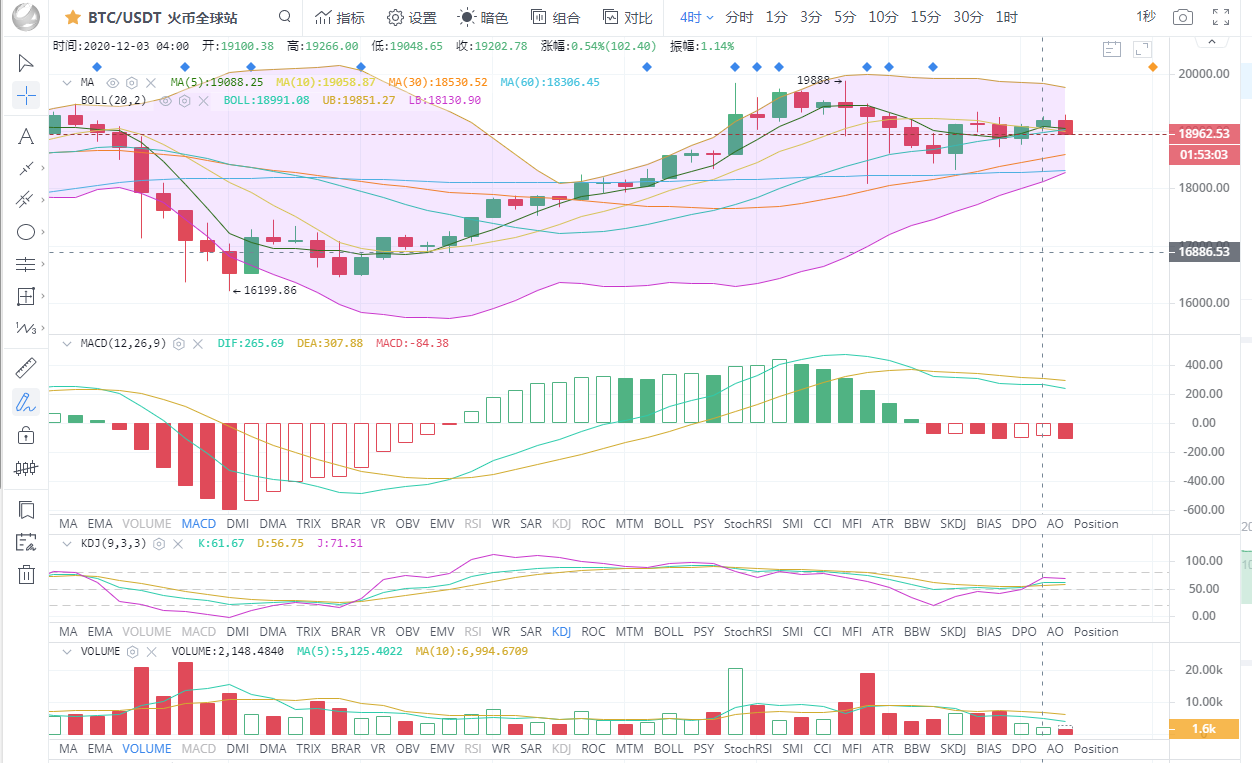1252x763 pixels.
Task: Select the horizontal lines pitchfork tool
Action: pos(26,264)
